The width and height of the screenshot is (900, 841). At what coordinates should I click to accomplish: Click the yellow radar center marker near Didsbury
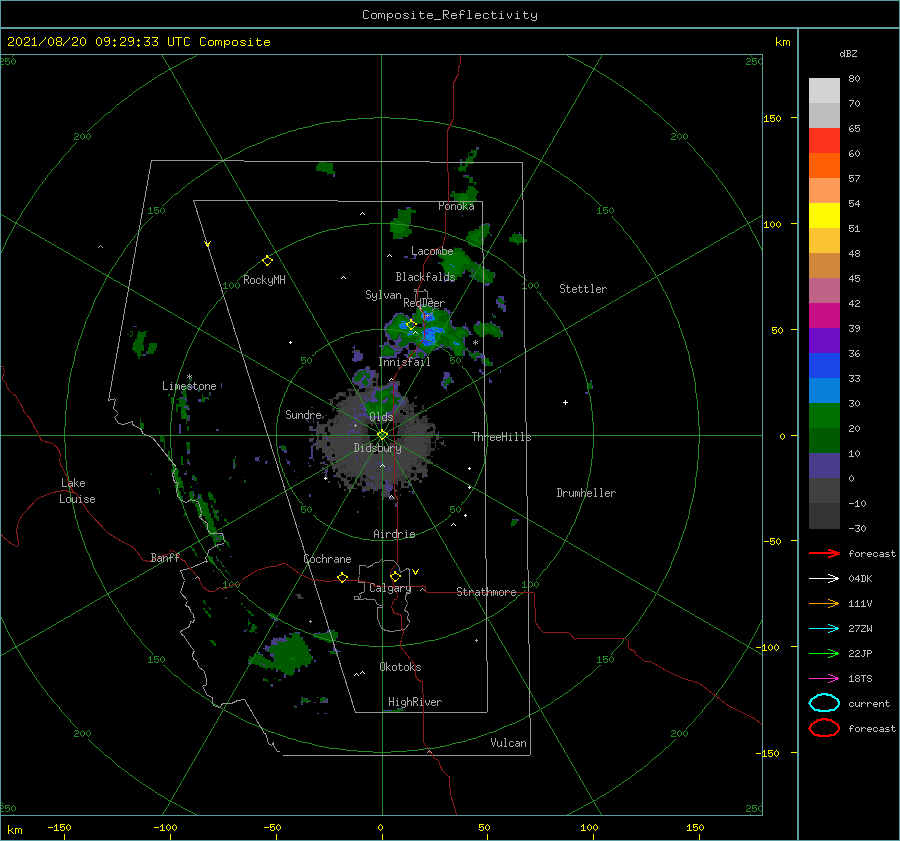tap(382, 435)
